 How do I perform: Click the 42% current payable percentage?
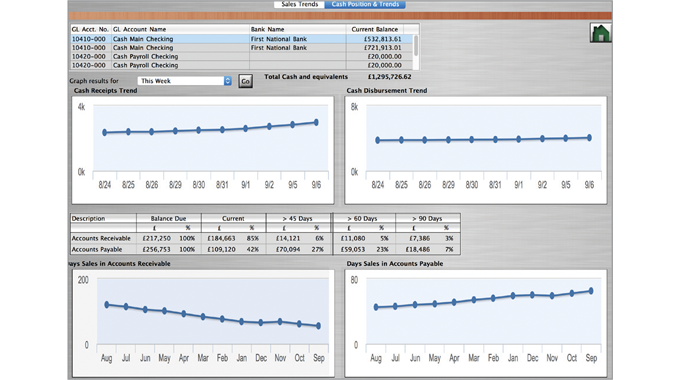click(252, 249)
